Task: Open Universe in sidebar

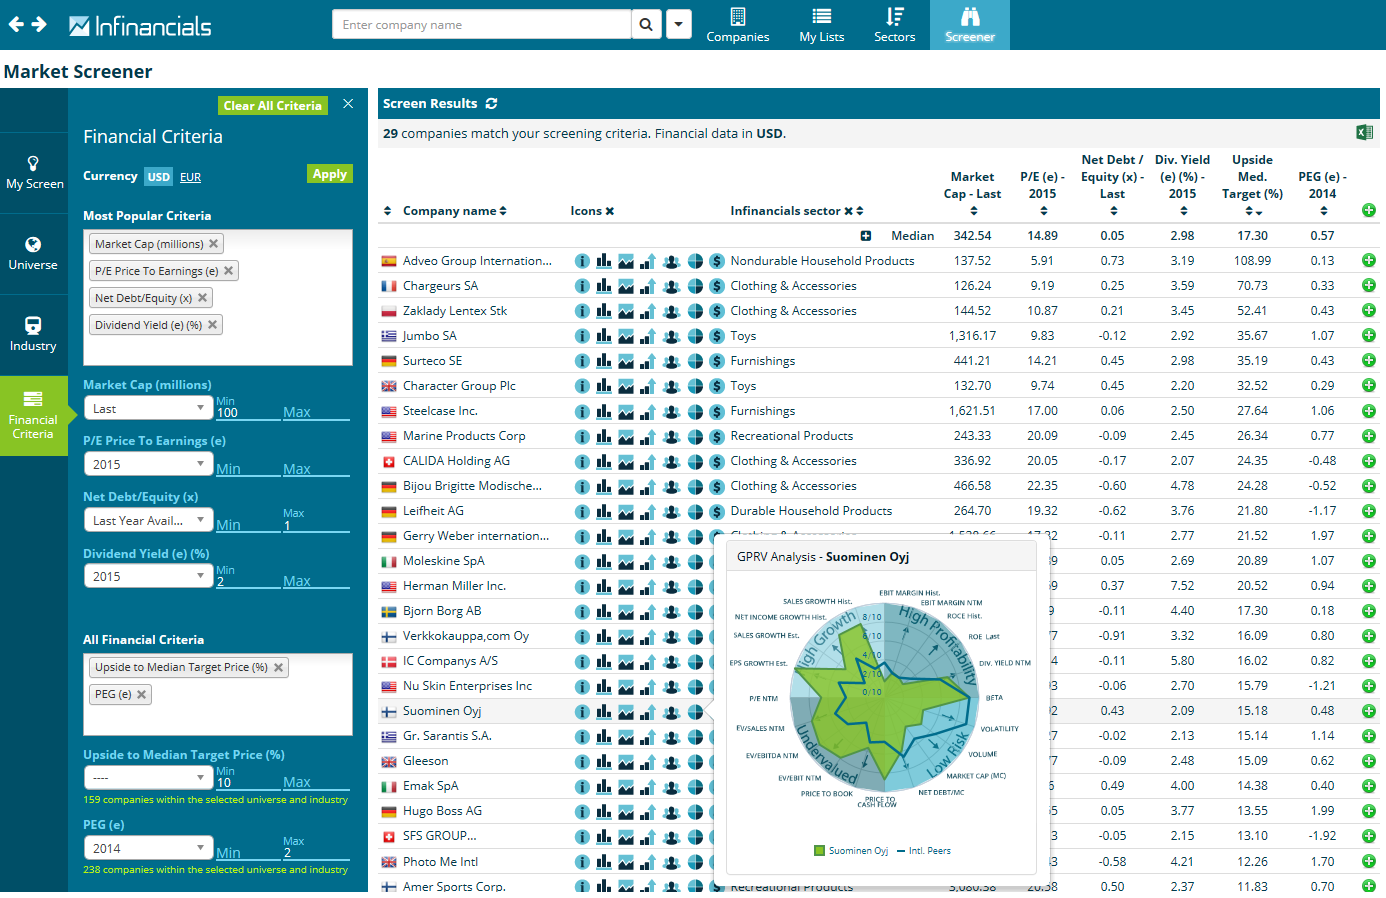Action: pyautogui.click(x=34, y=254)
